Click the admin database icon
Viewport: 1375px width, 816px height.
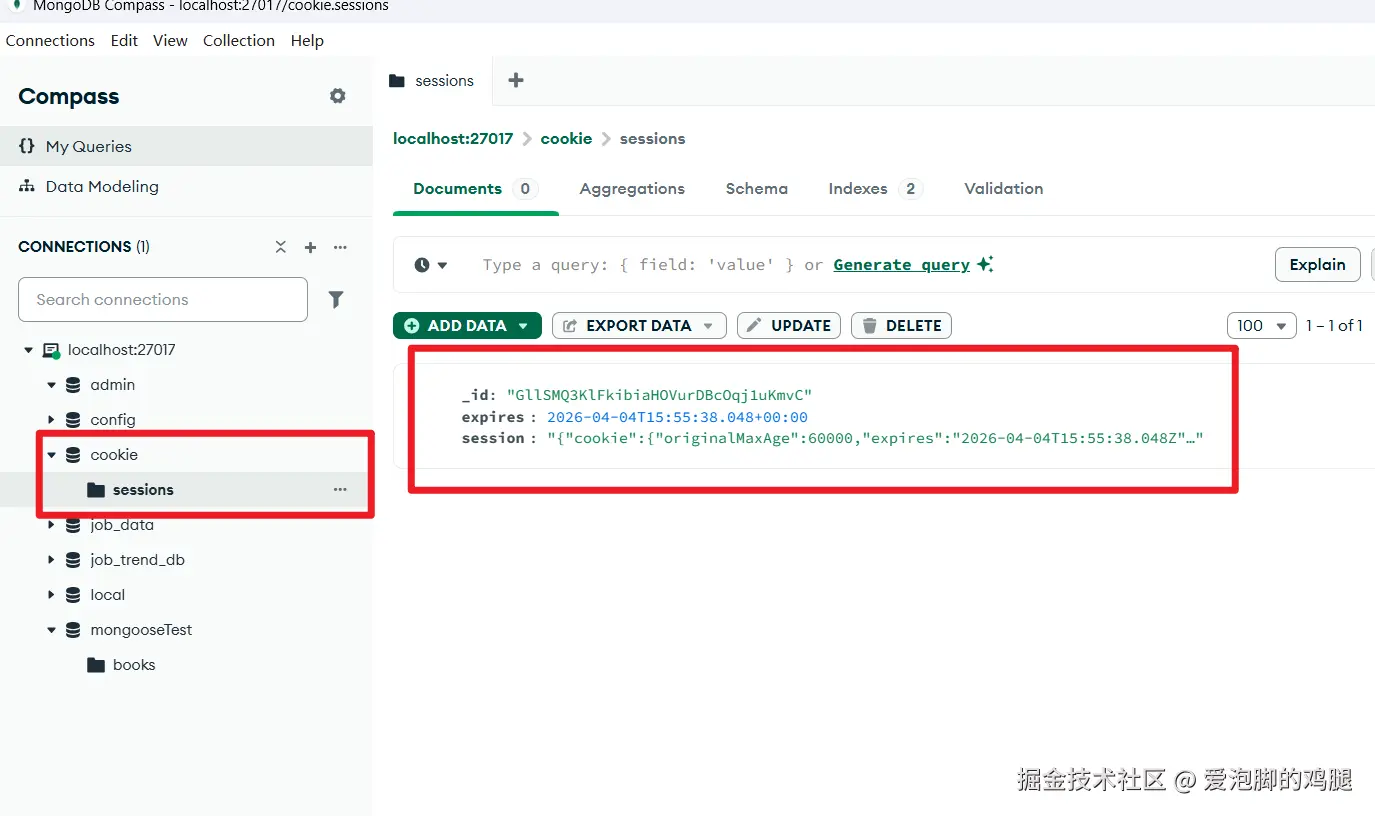[73, 385]
